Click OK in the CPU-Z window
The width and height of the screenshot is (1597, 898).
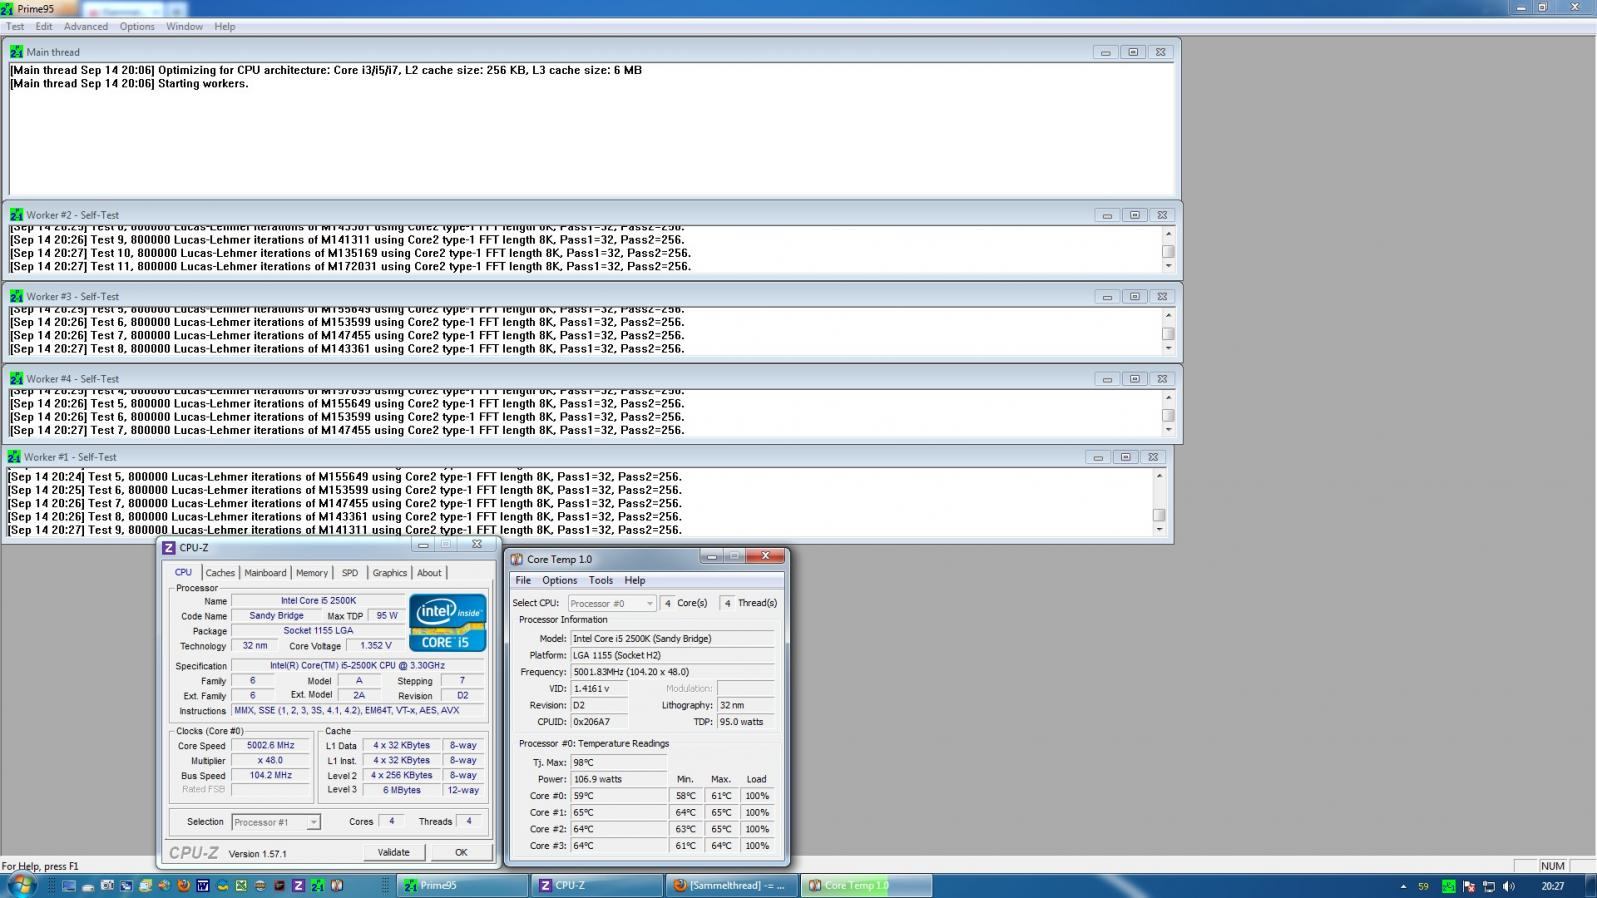(x=461, y=852)
